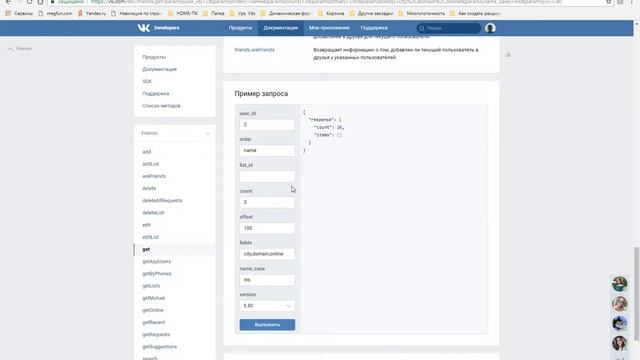This screenshot has width=640, height=360.
Task: Open the user profile avatar in header
Action: (x=490, y=28)
